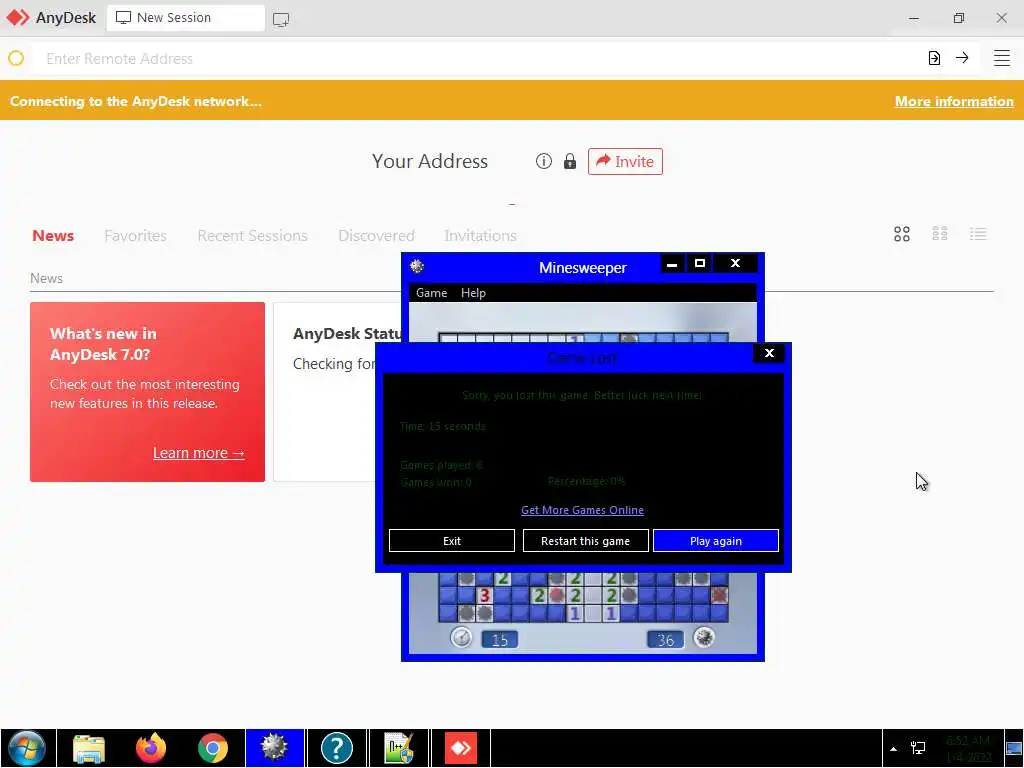This screenshot has height=768, width=1024.
Task: Click the file transfer icon beside address bar
Action: [x=935, y=58]
